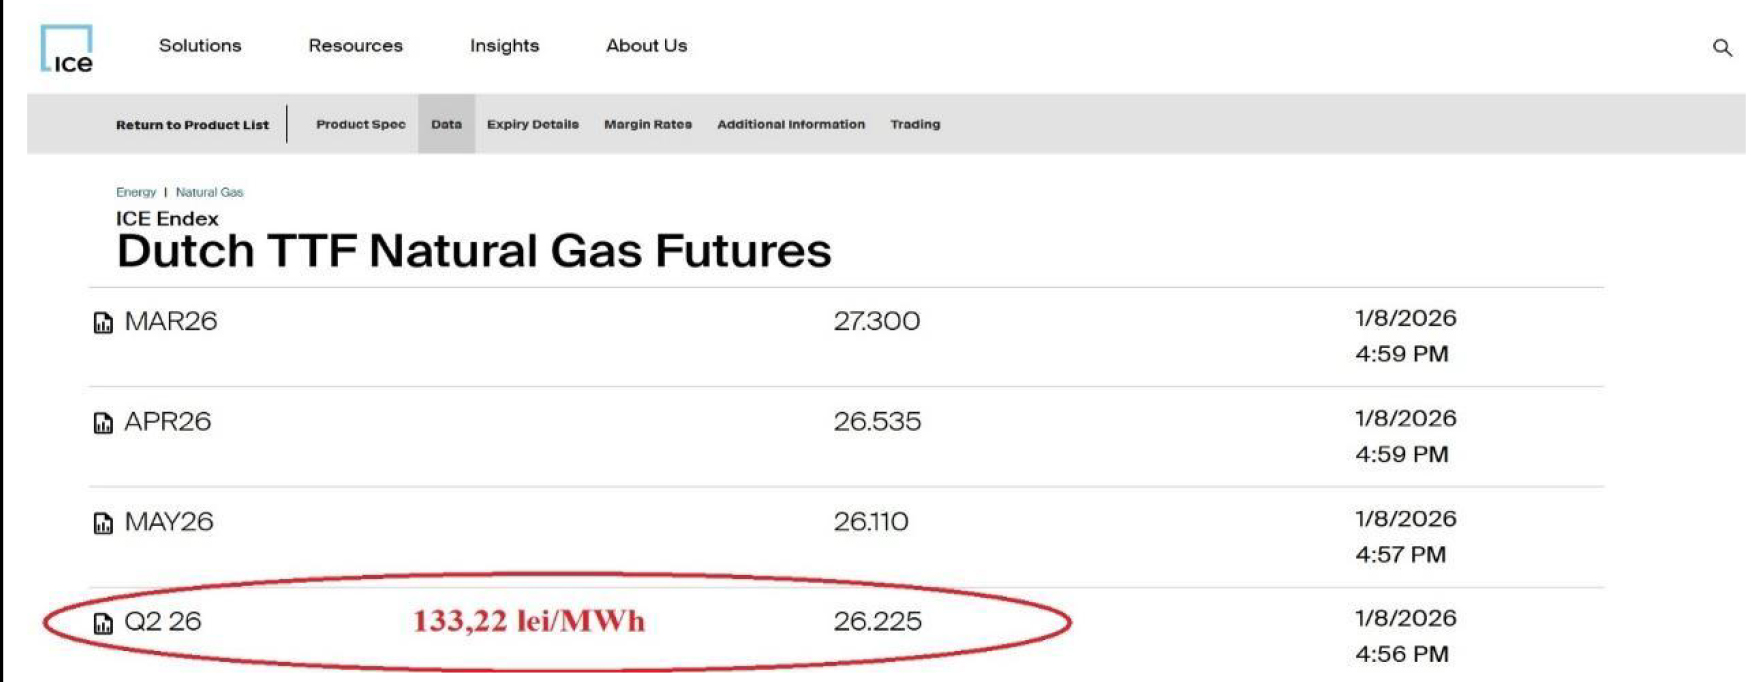
Task: Select the Data tab
Action: (x=446, y=125)
